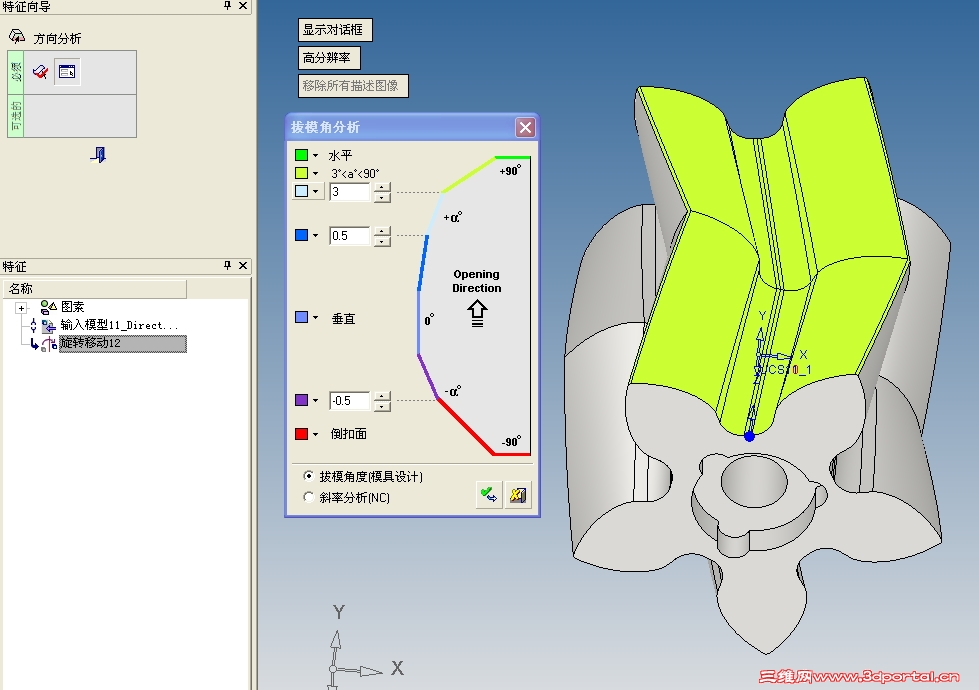Decrease the 0.5 value with the down arrow
Screen dimensions: 979x690
[382, 241]
